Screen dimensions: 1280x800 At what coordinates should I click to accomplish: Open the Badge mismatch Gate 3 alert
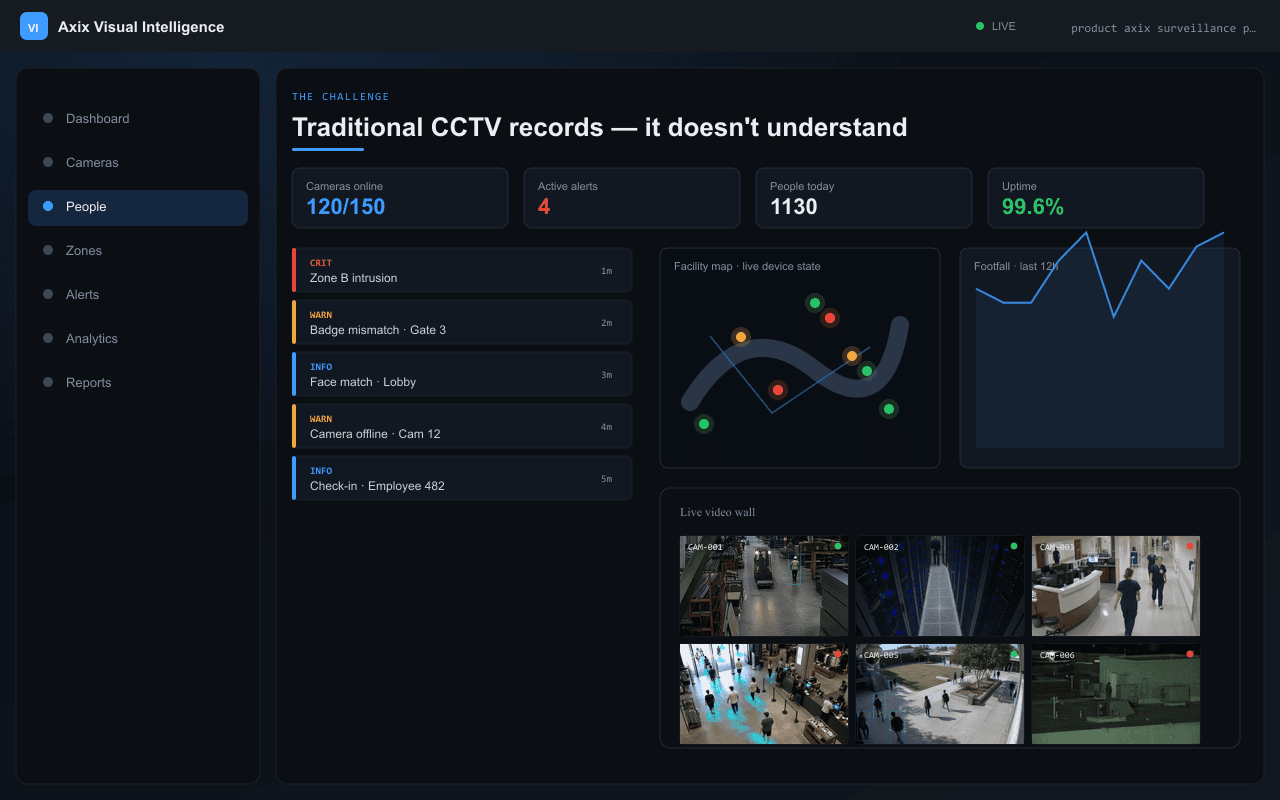point(462,322)
